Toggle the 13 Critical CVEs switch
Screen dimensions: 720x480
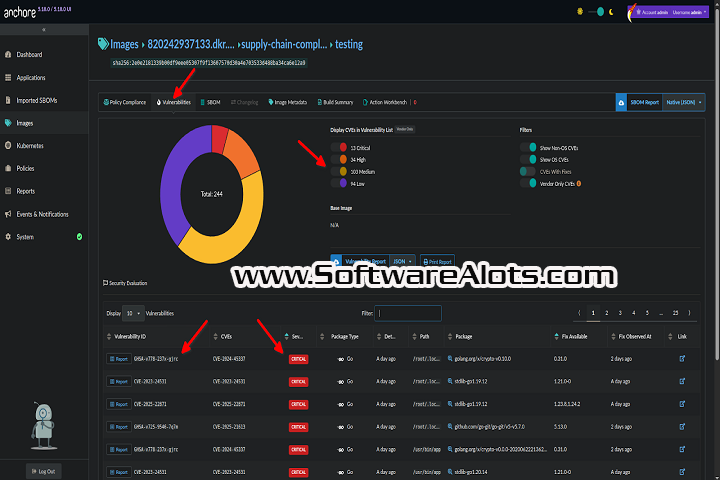(x=339, y=146)
